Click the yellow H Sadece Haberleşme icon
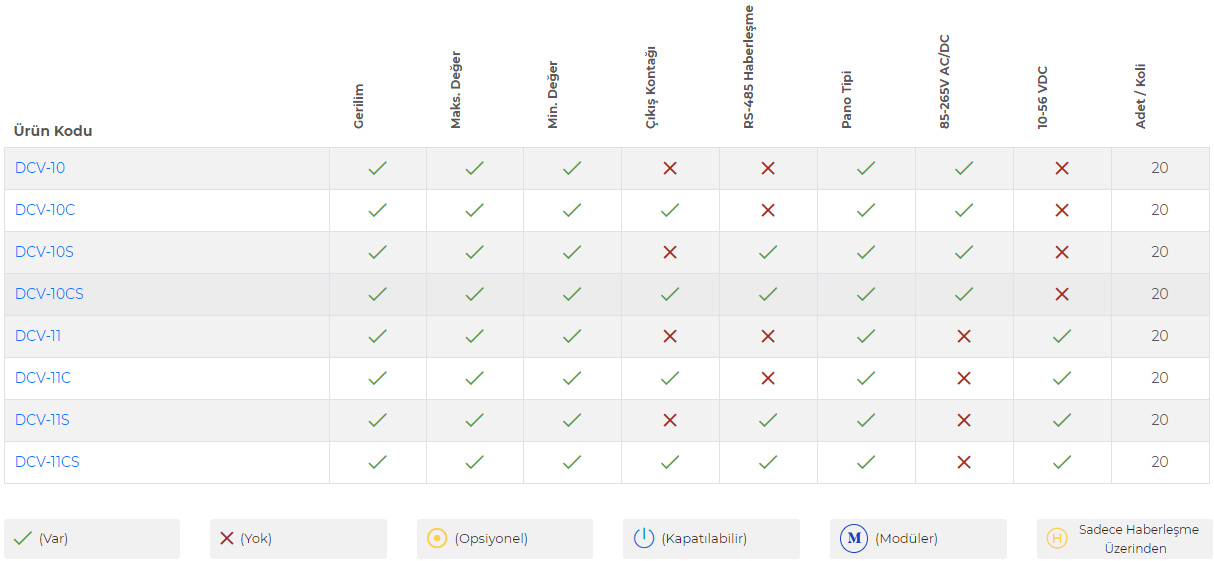This screenshot has height=561, width=1214. pyautogui.click(x=1057, y=538)
